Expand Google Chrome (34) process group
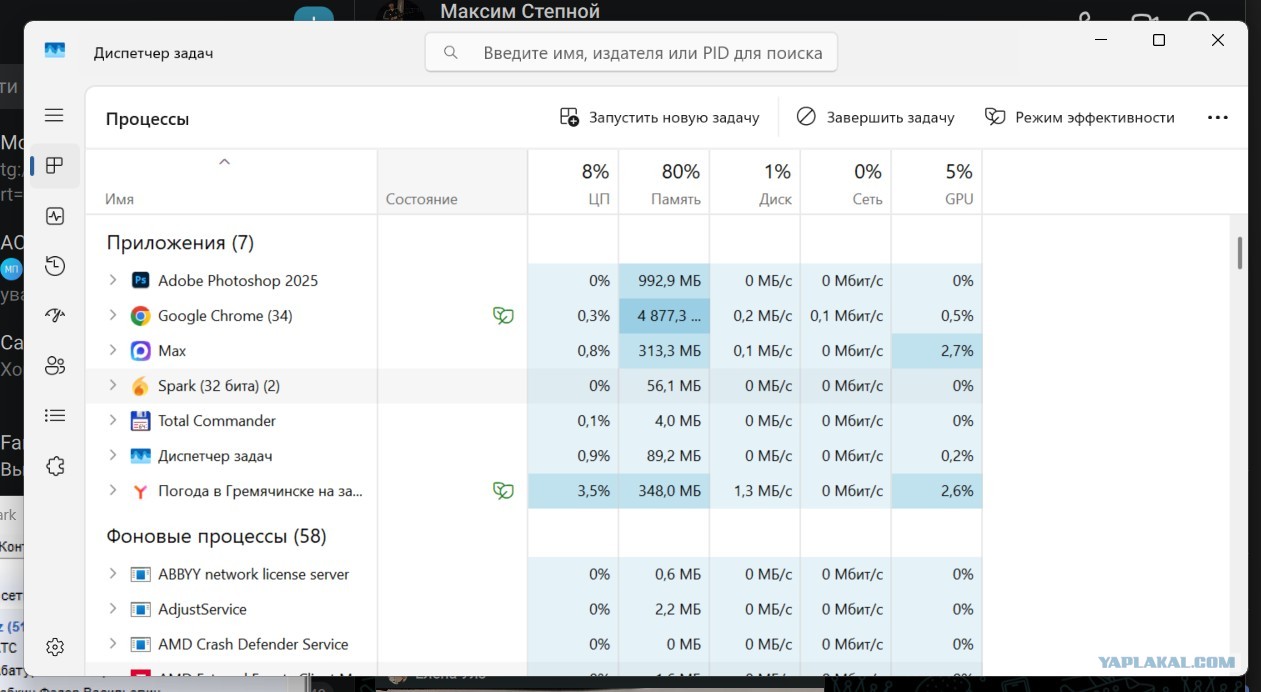The image size is (1261, 692). (x=113, y=316)
